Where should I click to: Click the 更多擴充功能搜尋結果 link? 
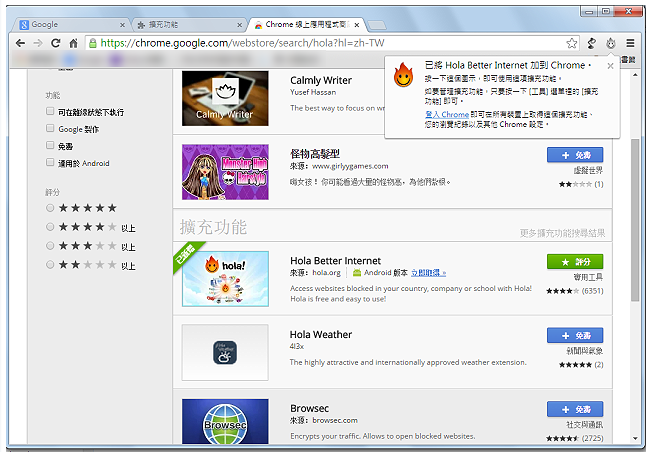click(x=562, y=233)
